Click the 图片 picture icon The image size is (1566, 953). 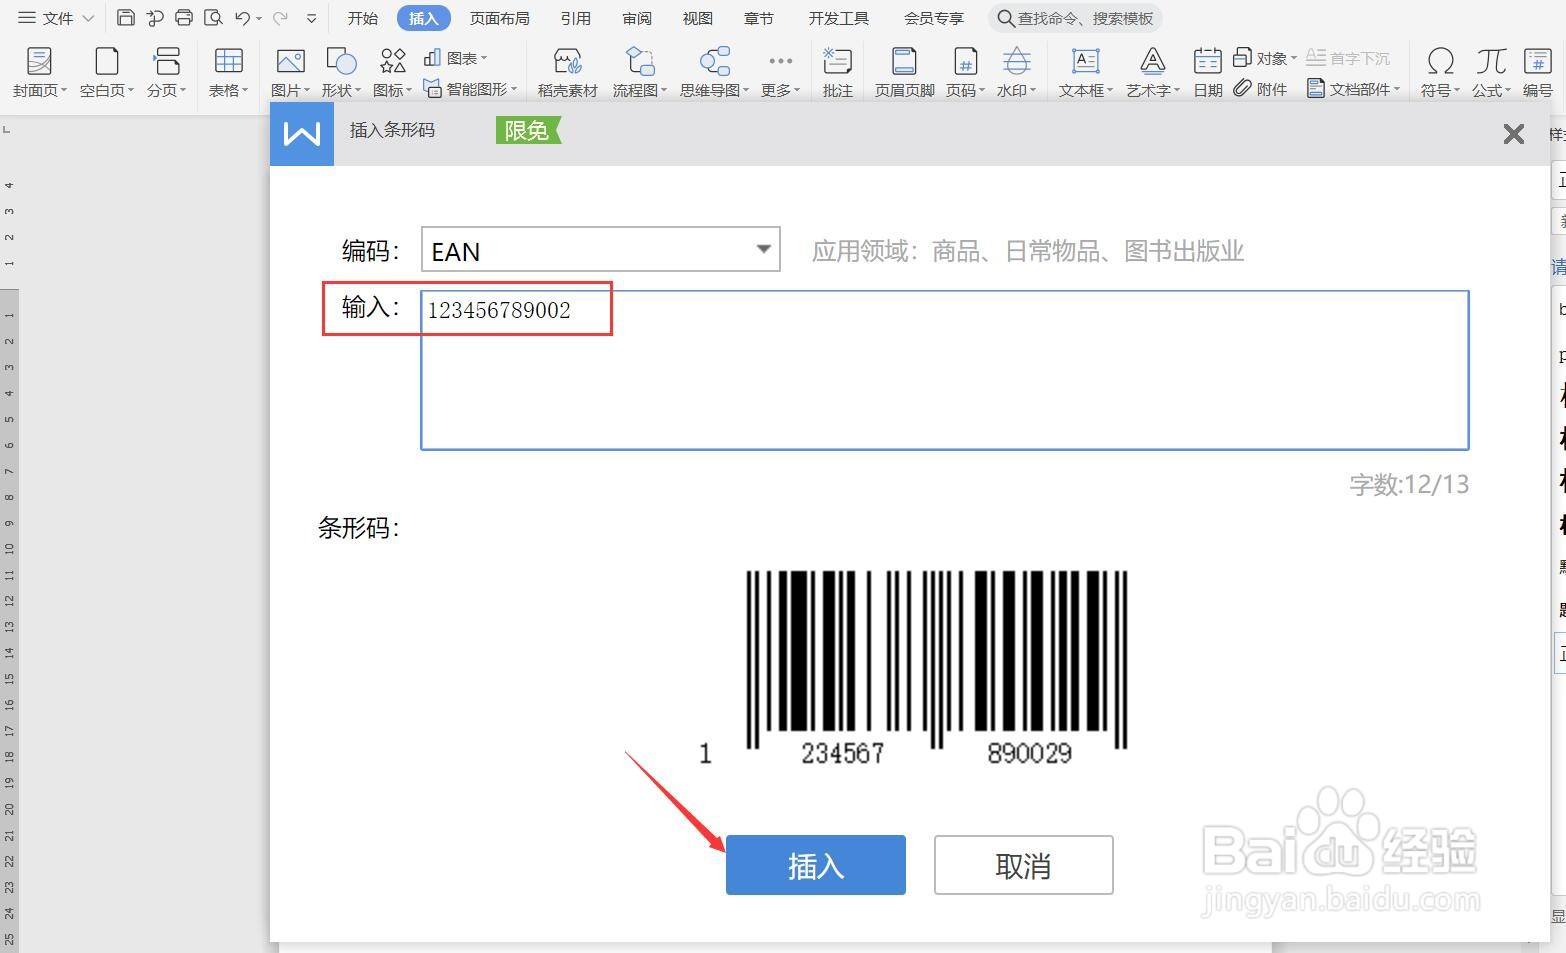click(x=290, y=62)
